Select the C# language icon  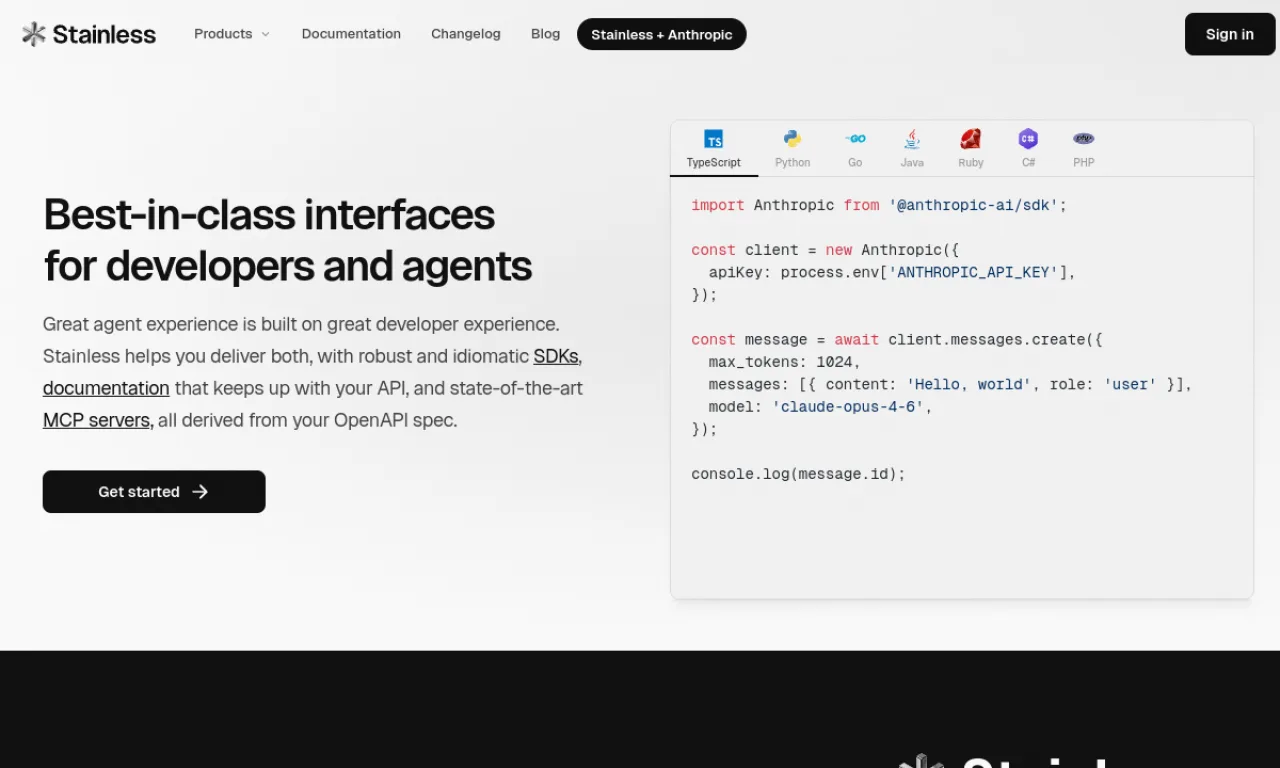1028,139
